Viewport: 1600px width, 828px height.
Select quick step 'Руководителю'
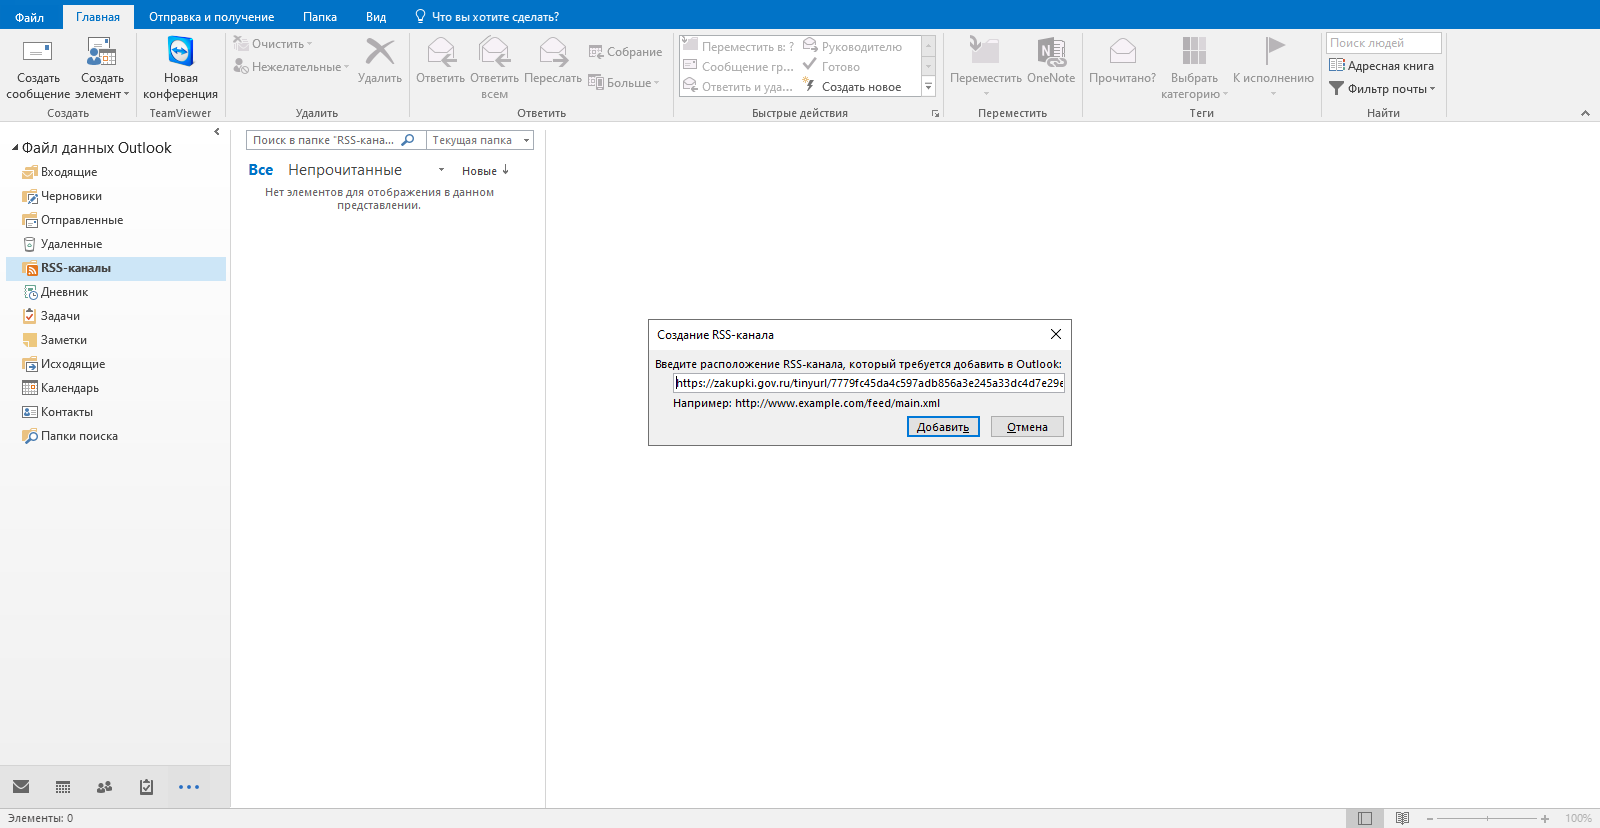(852, 47)
